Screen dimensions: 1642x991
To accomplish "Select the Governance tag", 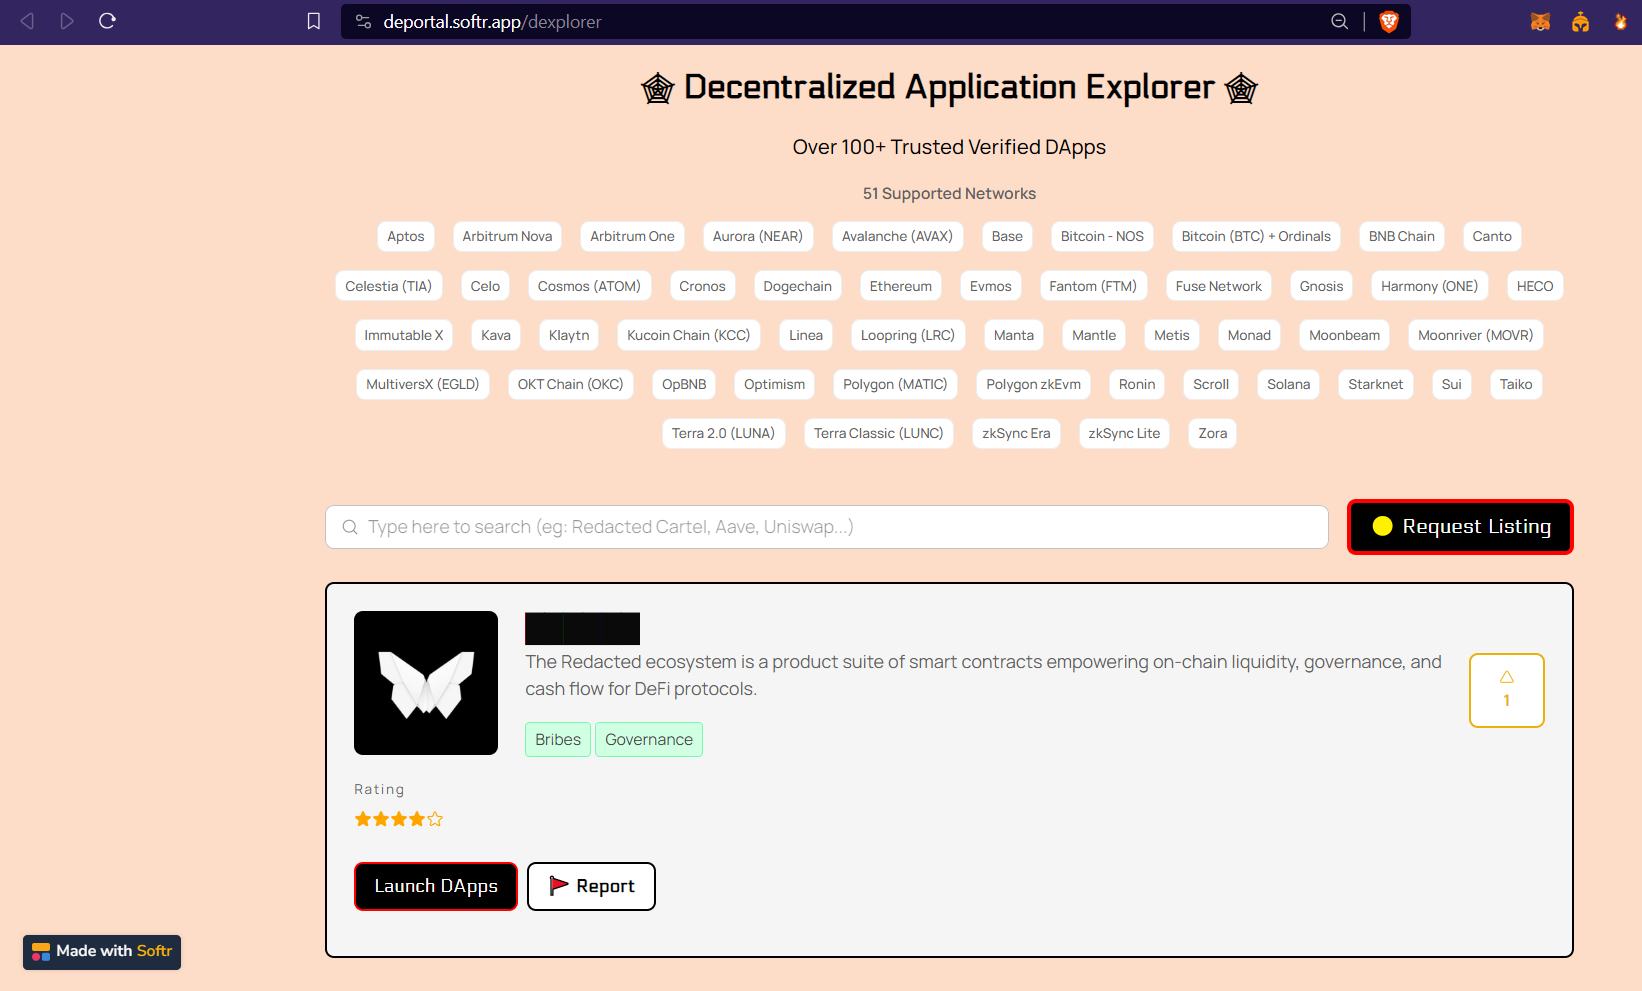I will (x=649, y=739).
